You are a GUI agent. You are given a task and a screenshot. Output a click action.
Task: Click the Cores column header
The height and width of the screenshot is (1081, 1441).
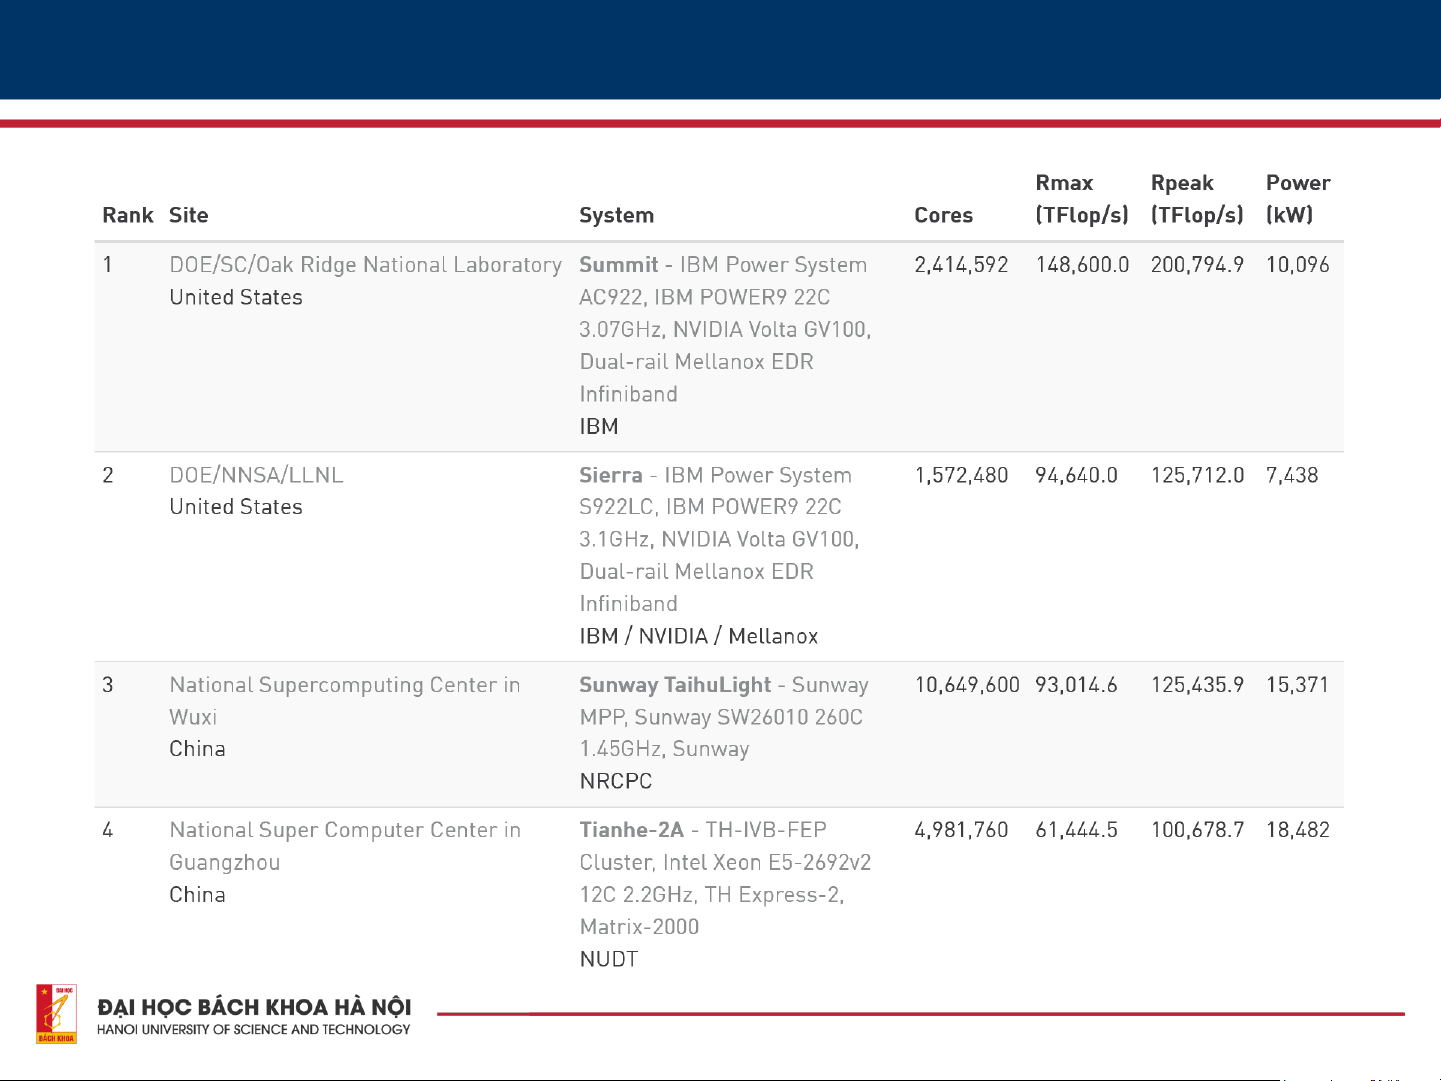coord(943,215)
